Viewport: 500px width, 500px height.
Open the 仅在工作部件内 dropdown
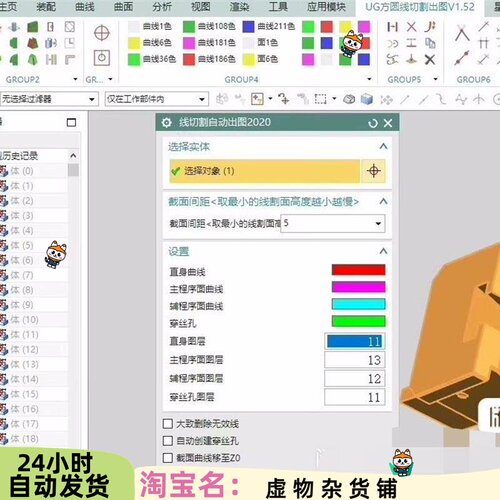pos(157,99)
